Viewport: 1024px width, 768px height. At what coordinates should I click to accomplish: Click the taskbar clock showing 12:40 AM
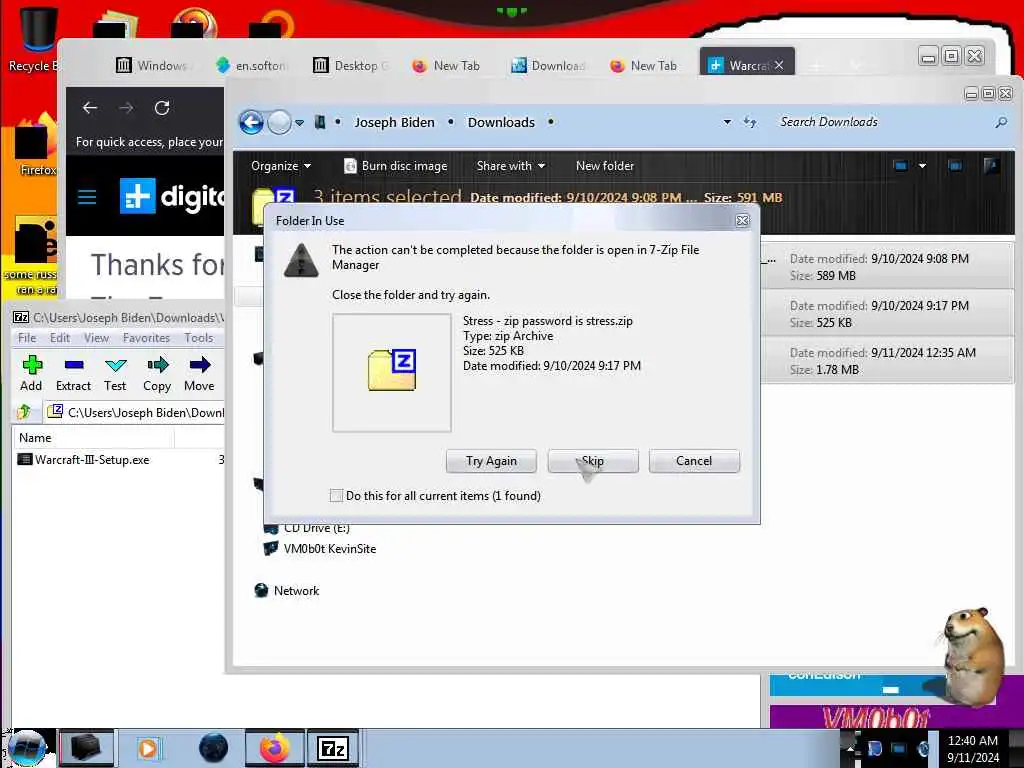[972, 748]
